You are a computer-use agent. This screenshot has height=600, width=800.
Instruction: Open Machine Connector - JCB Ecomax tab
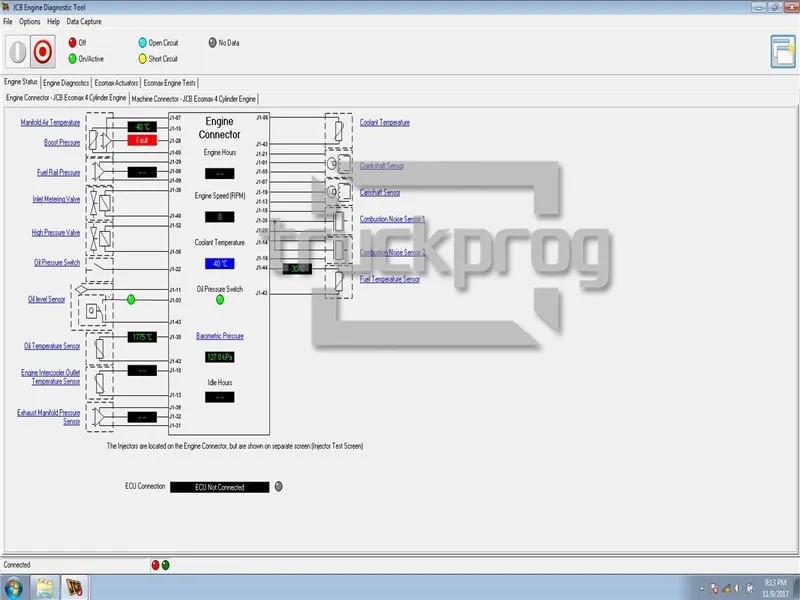194,99
